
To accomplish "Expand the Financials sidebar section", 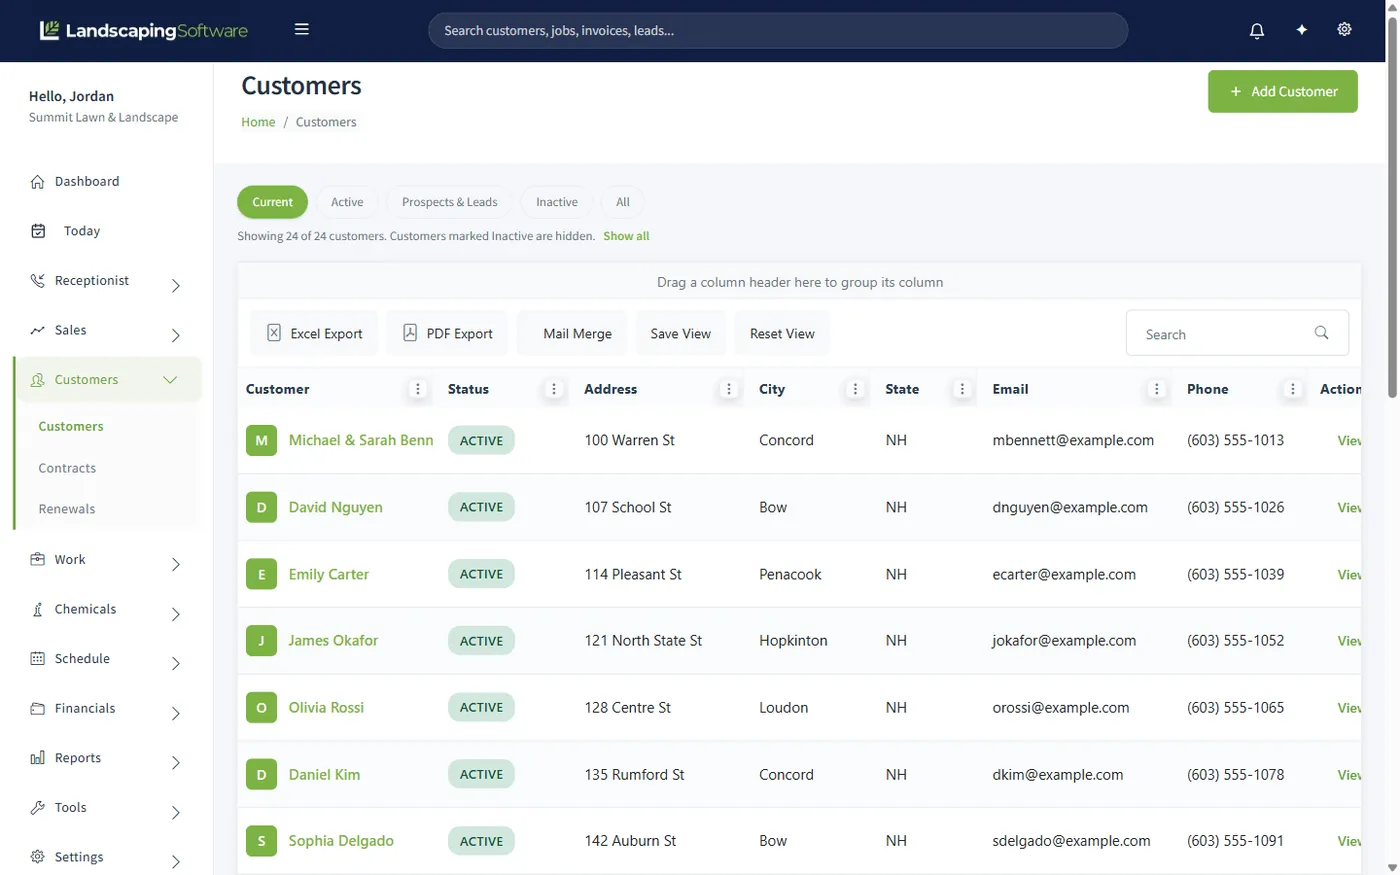I will point(176,713).
